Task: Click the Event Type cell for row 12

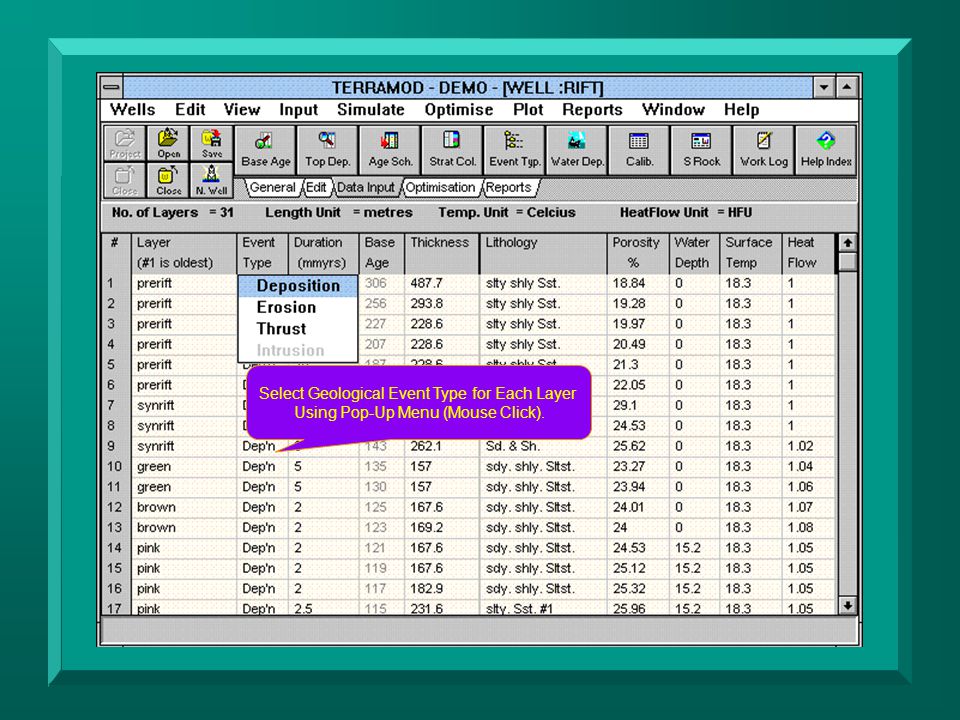Action: click(262, 507)
